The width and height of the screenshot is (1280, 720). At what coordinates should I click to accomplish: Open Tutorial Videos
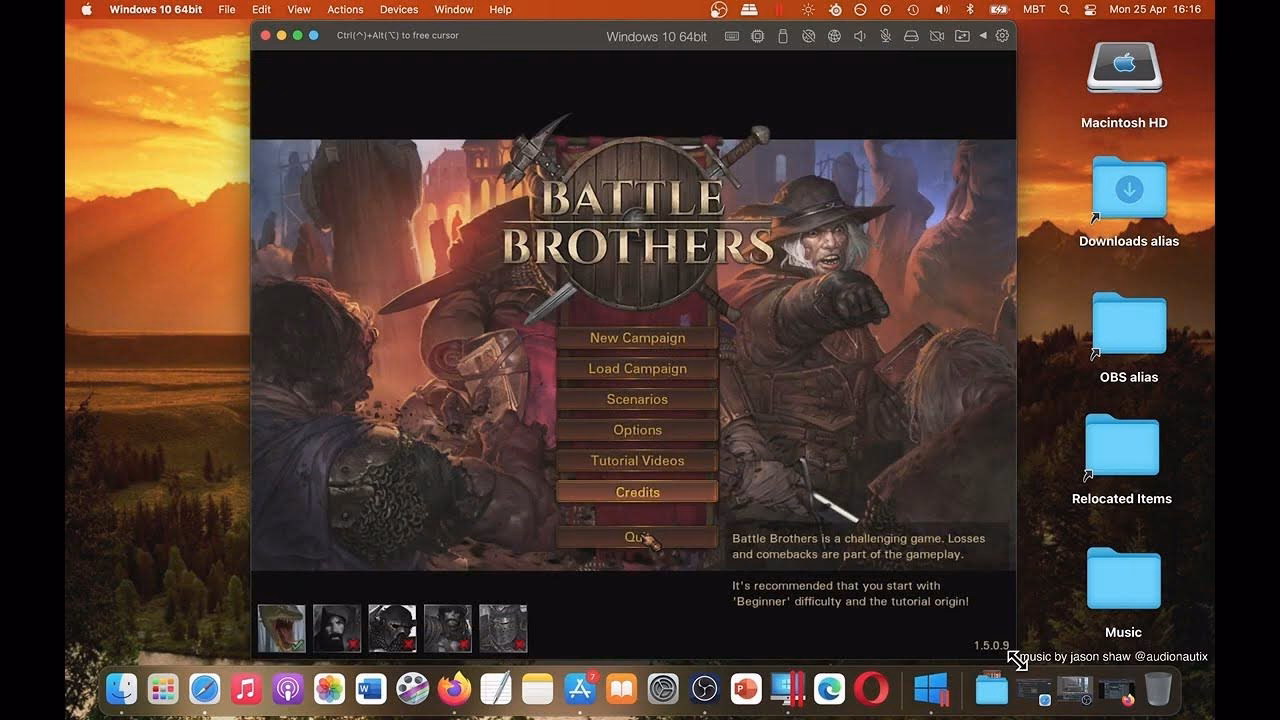637,461
